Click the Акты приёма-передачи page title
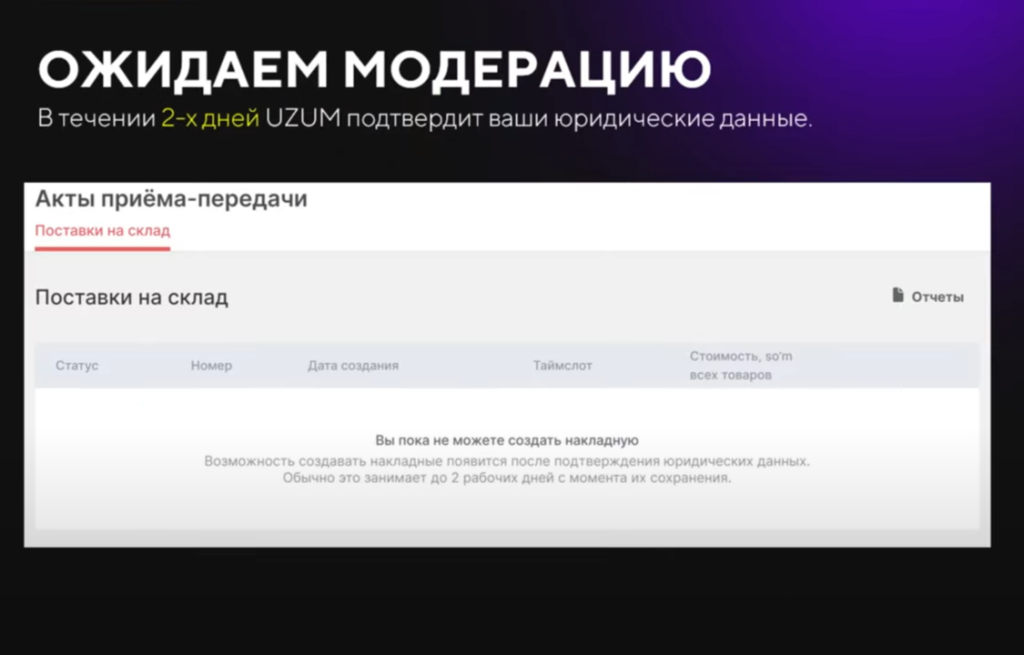Image resolution: width=1024 pixels, height=655 pixels. coord(171,199)
